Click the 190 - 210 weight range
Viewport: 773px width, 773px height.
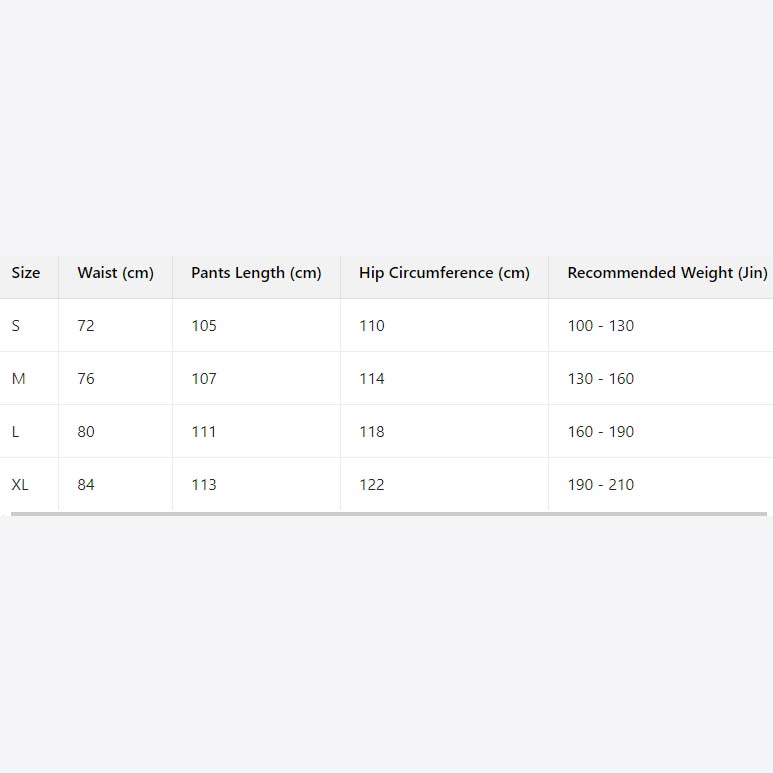pos(600,485)
